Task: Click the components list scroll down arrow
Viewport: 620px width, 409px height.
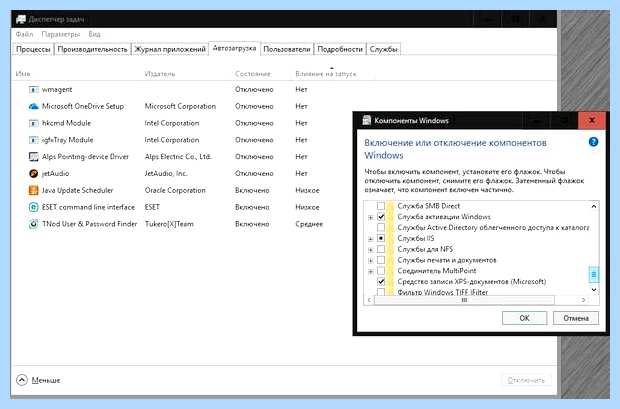Action: [594, 290]
